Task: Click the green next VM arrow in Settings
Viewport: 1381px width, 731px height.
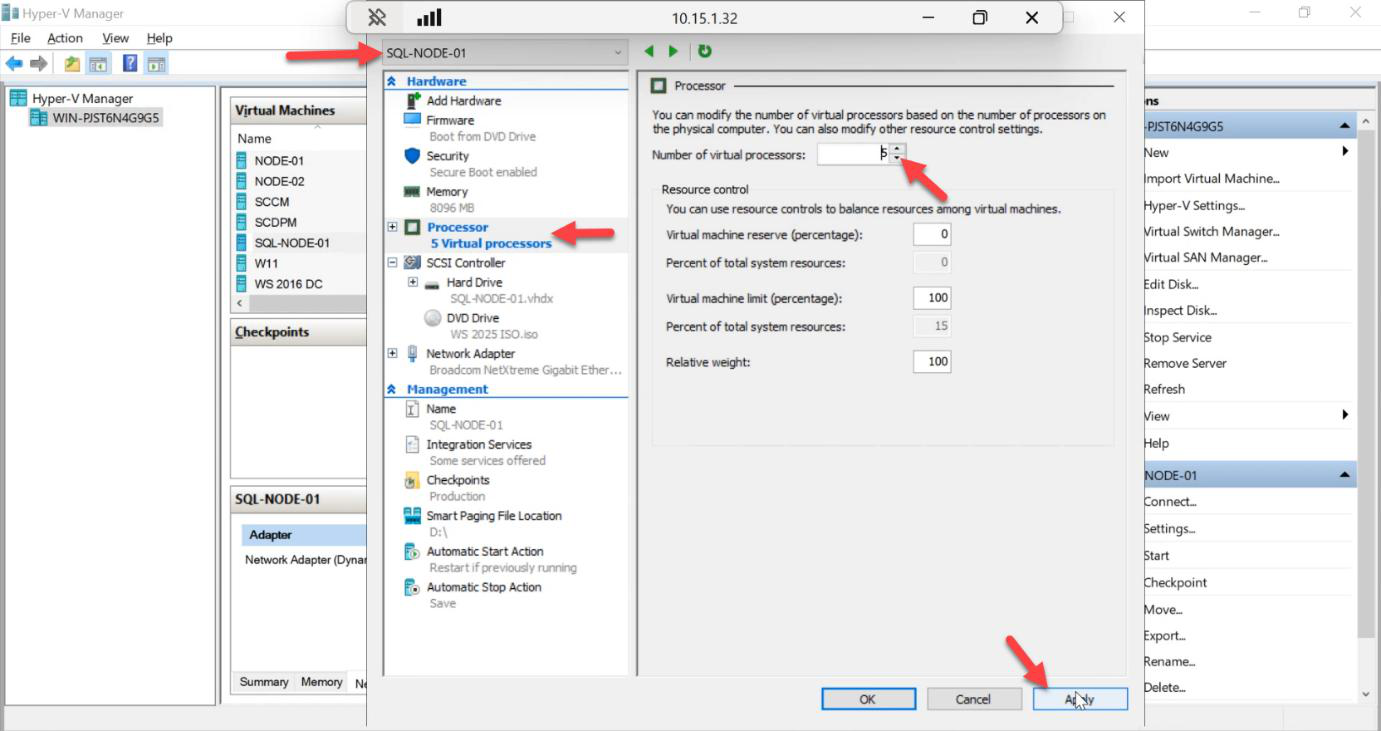Action: (673, 51)
